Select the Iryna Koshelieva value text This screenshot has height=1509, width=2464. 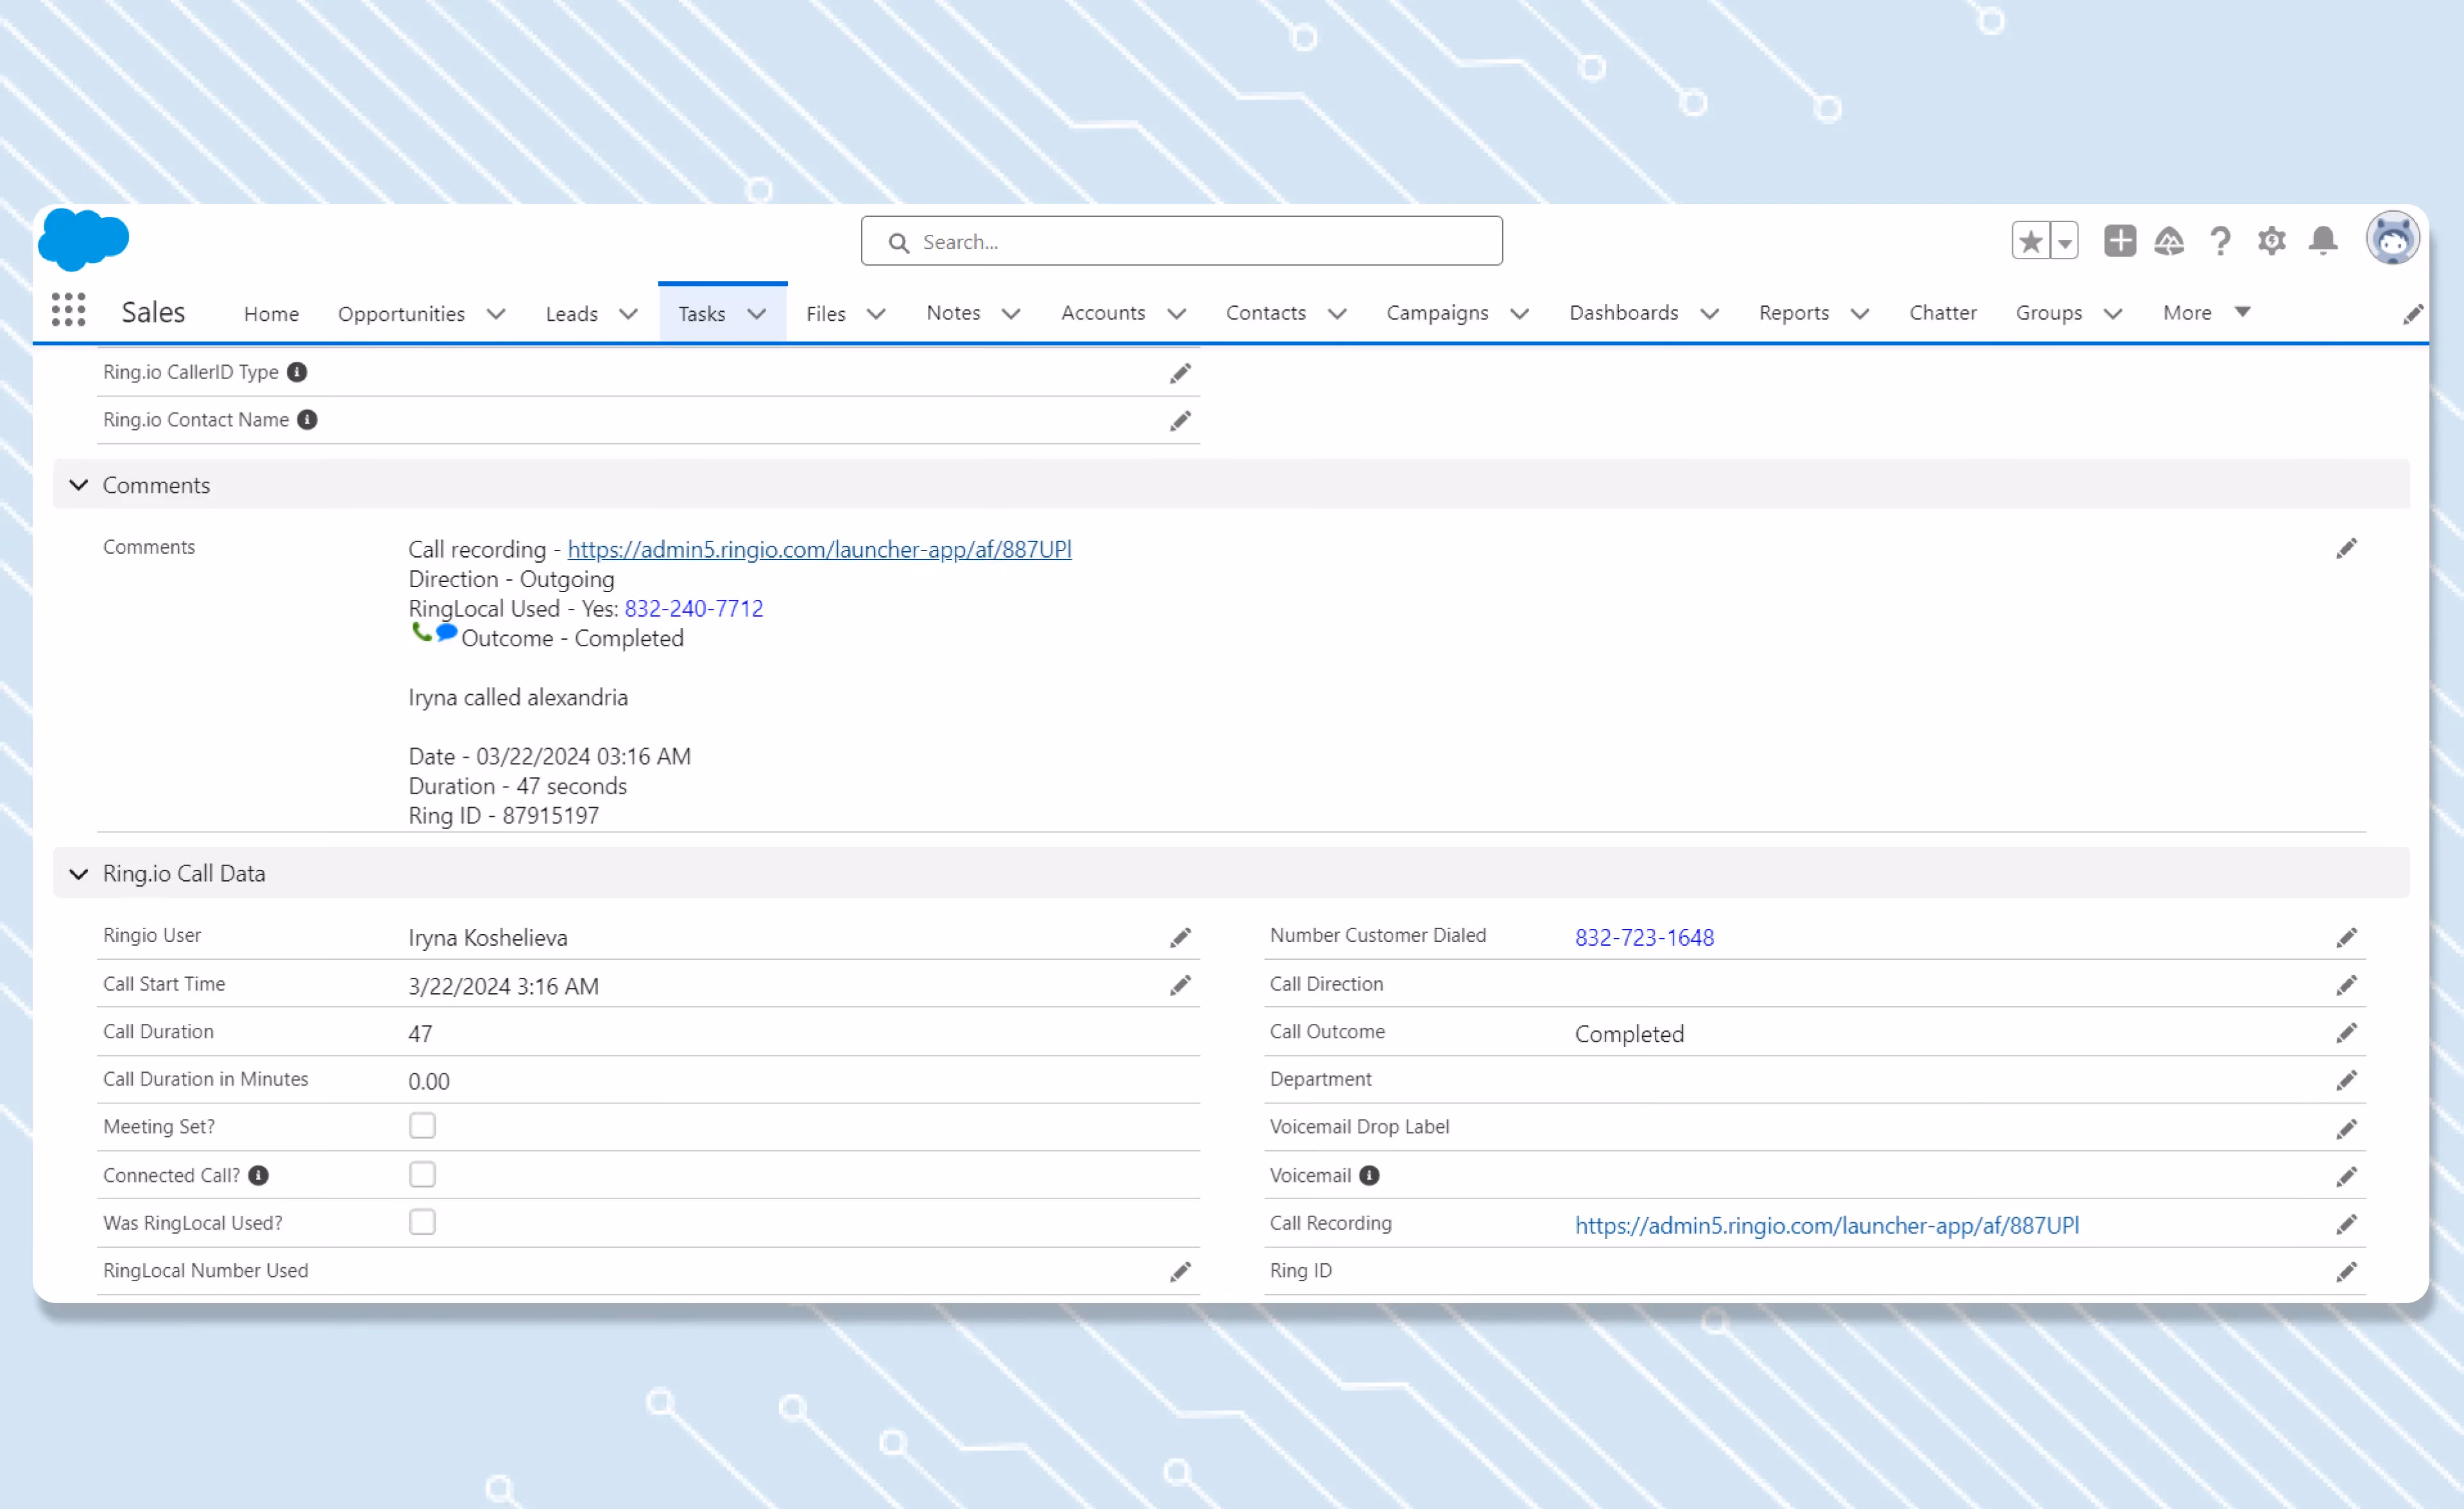click(487, 937)
